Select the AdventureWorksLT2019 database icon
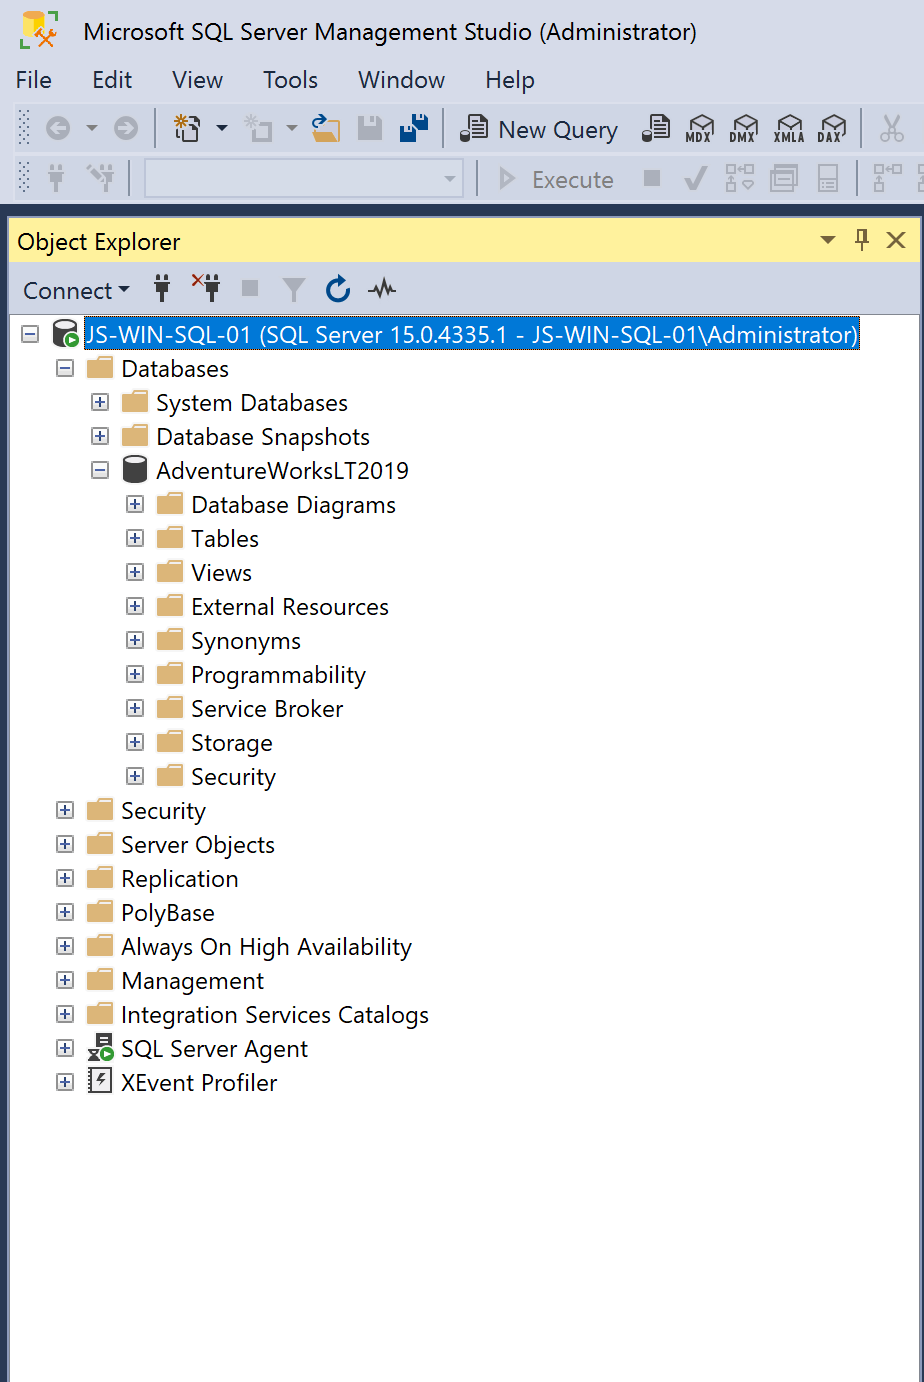 pyautogui.click(x=134, y=469)
